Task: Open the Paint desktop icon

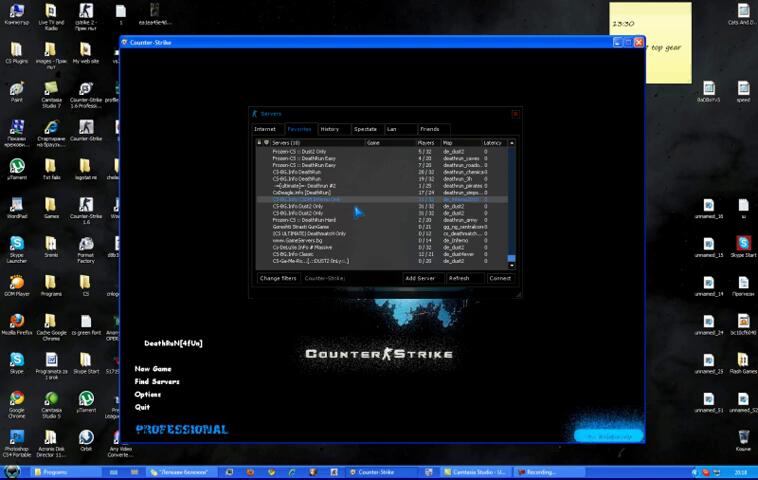Action: (x=17, y=88)
